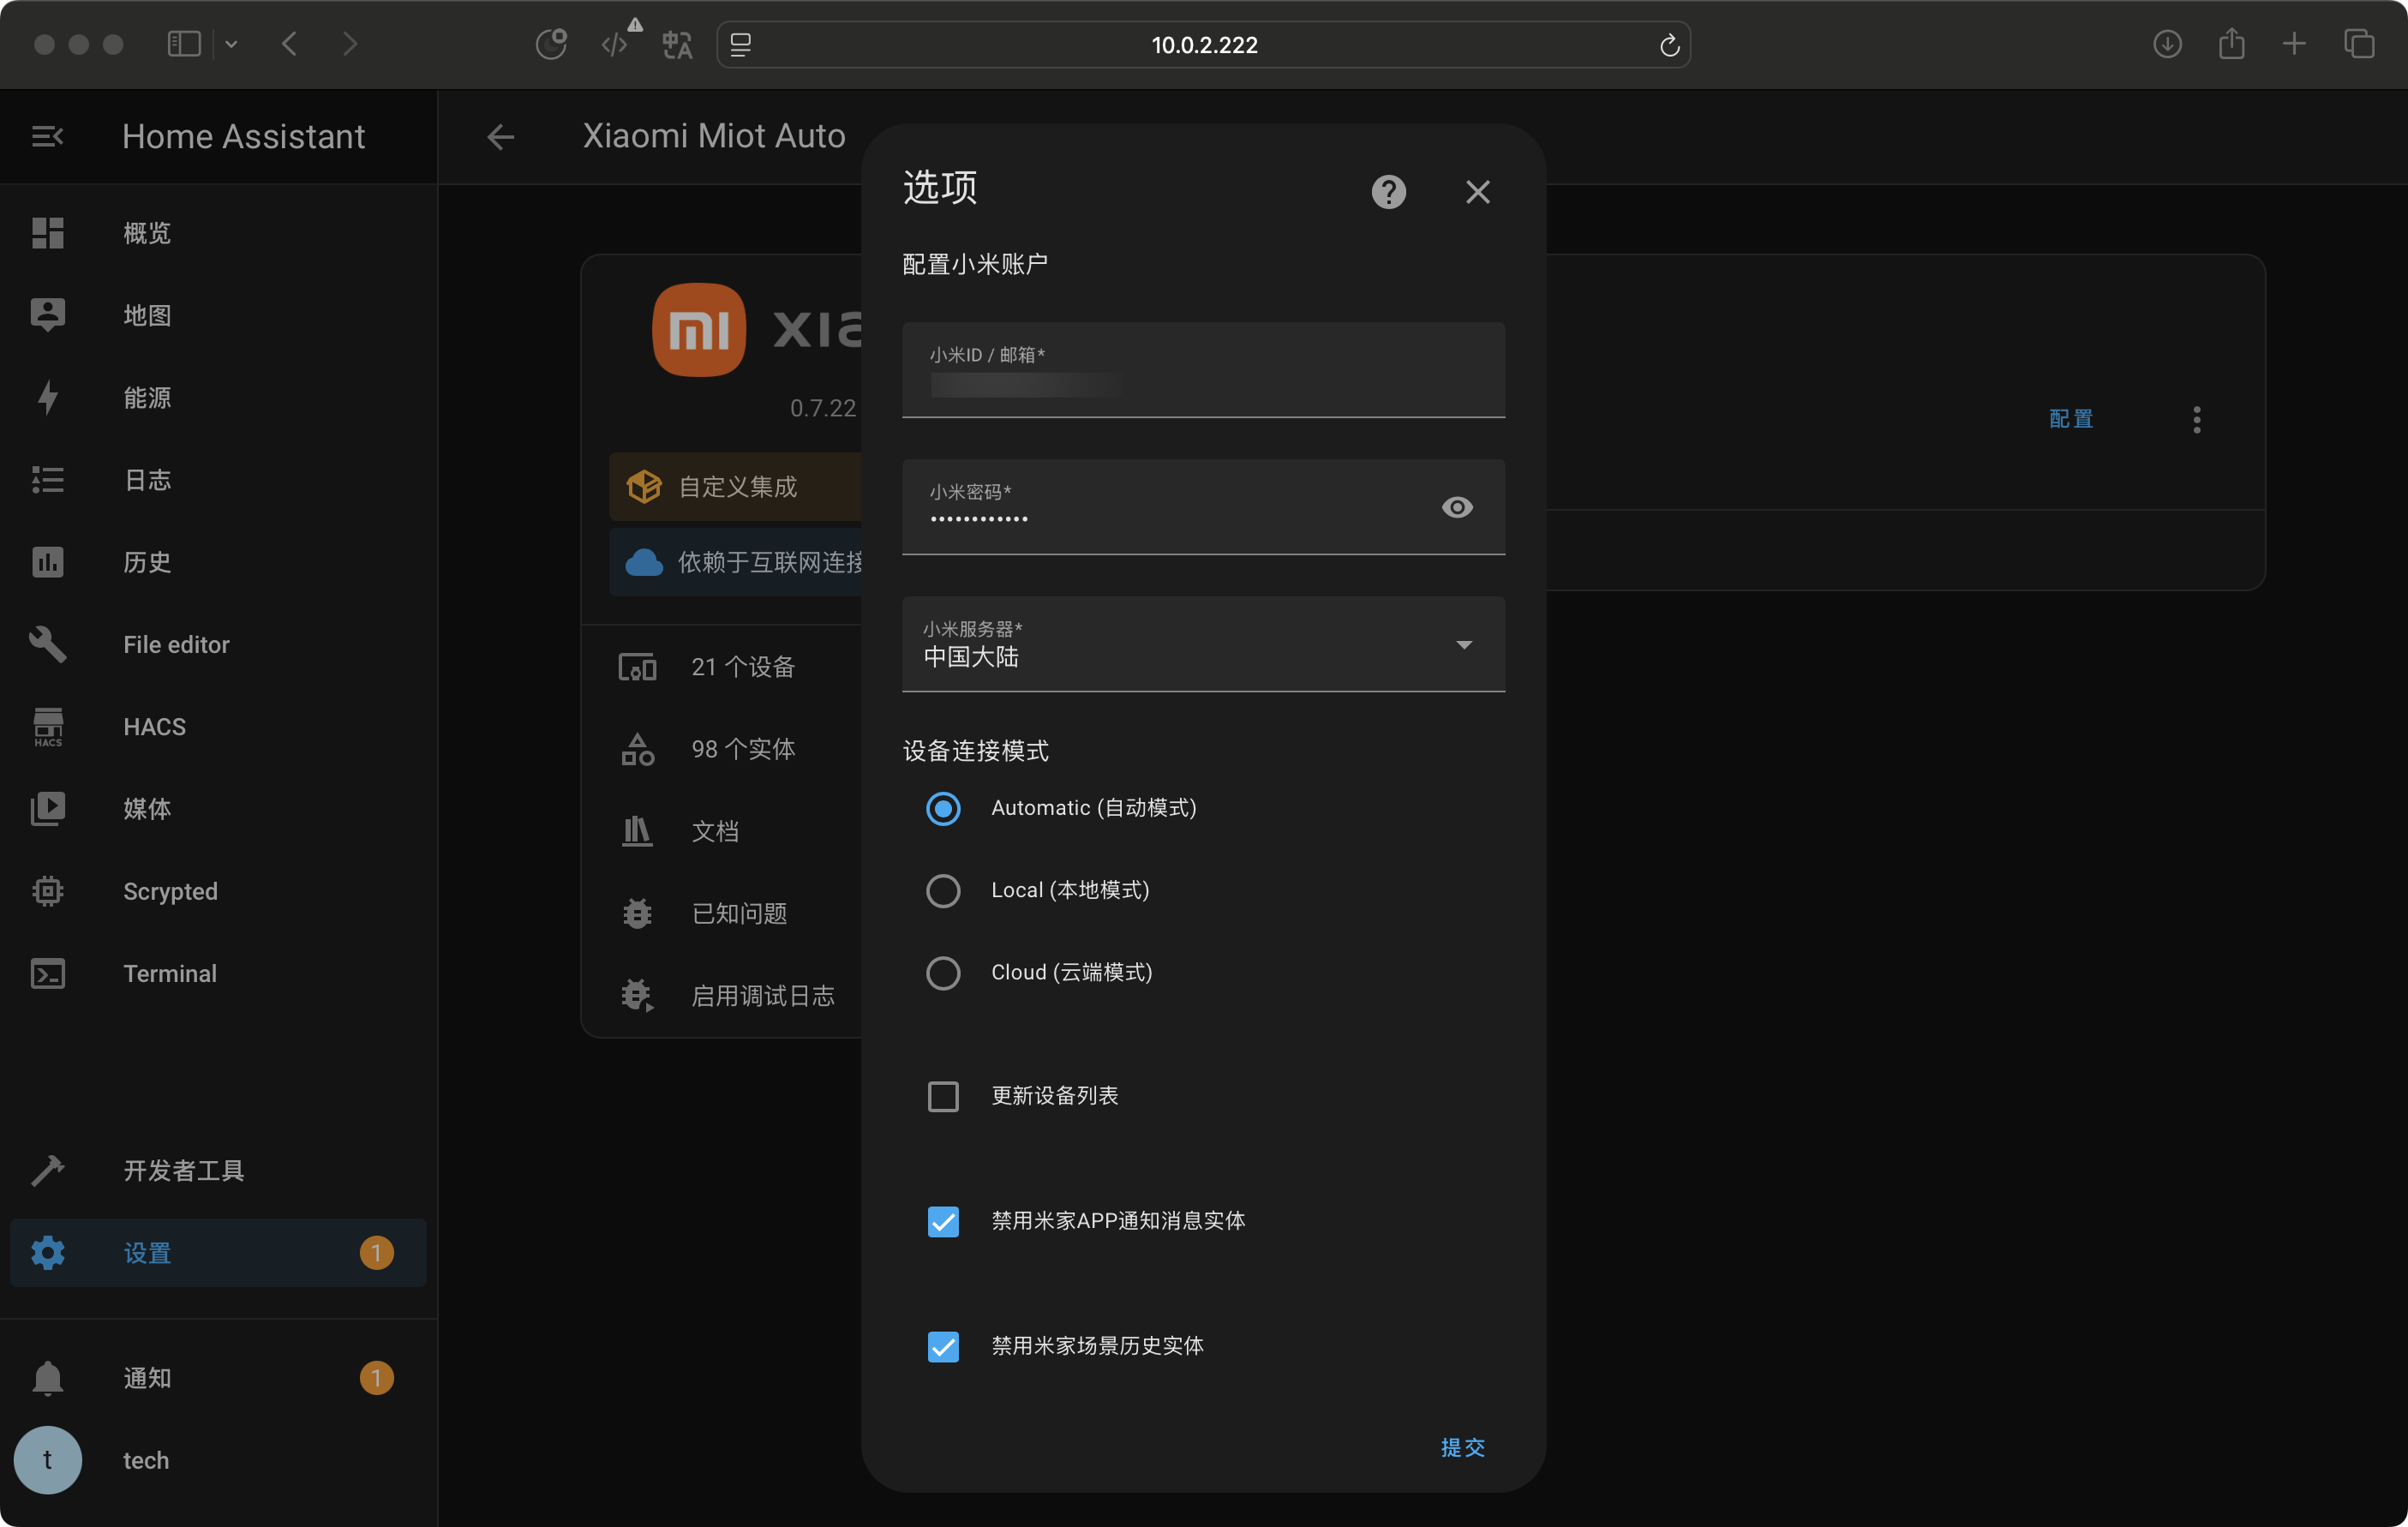
Task: Click the 设置 gear icon
Action: point(48,1252)
